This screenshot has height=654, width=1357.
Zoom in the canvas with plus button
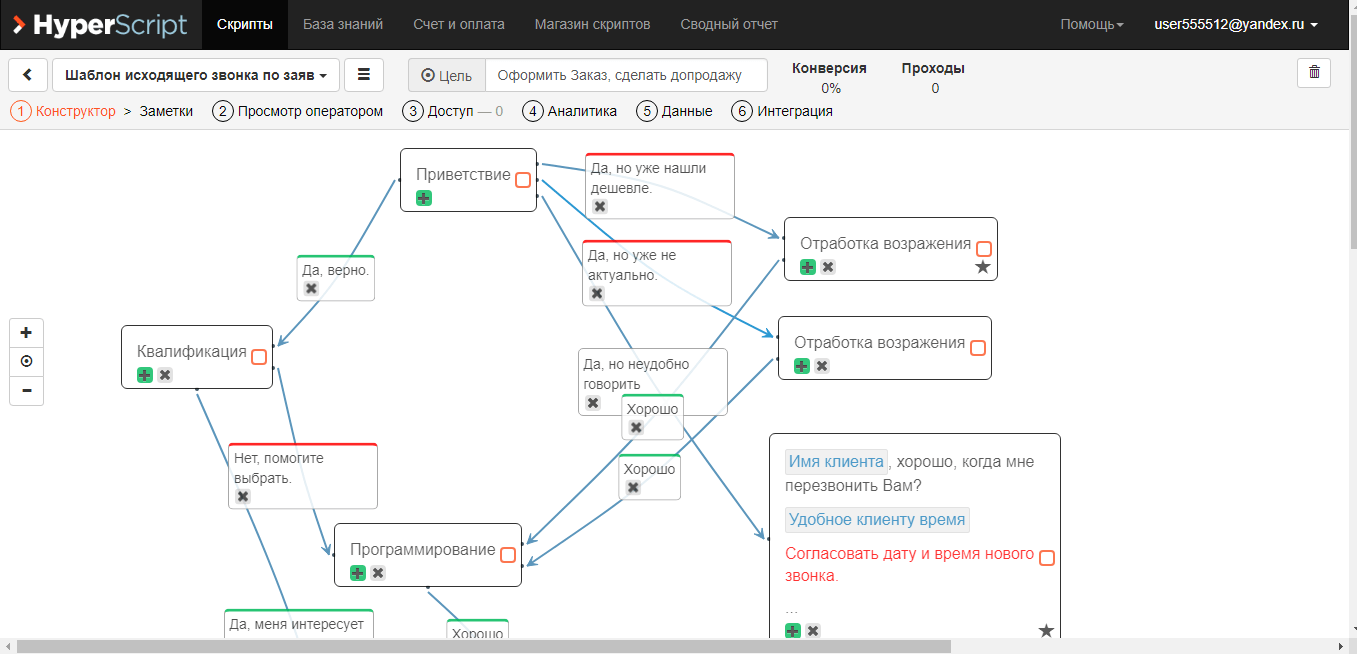(x=26, y=333)
